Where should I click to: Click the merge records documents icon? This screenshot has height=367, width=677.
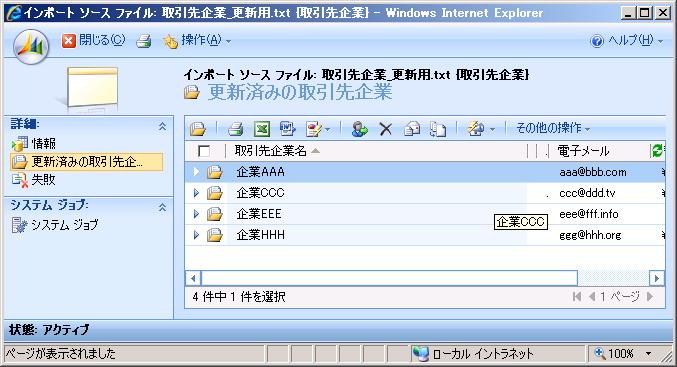tap(438, 129)
